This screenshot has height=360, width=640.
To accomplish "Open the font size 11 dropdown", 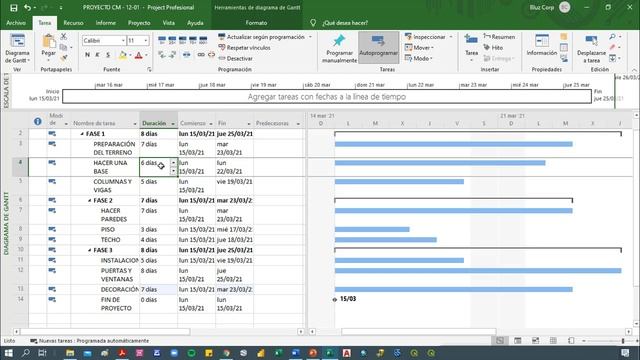I will tap(146, 40).
